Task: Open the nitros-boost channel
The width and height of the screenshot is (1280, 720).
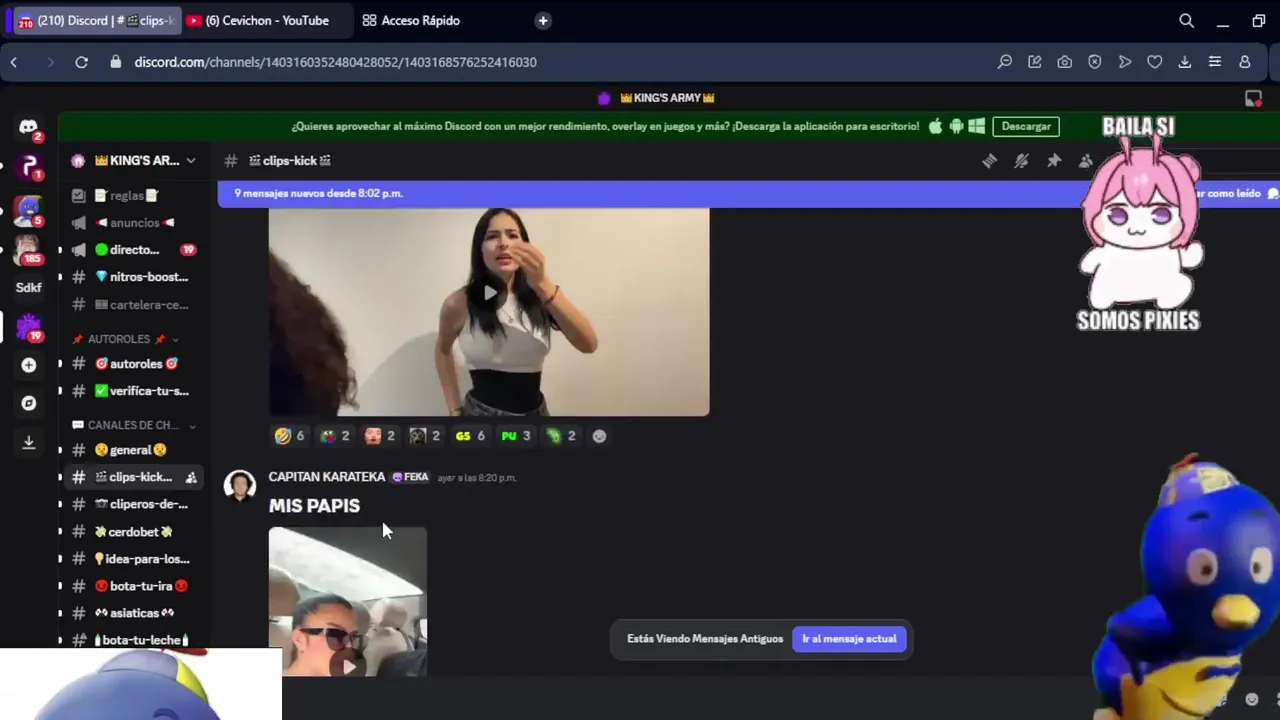Action: coord(134,277)
